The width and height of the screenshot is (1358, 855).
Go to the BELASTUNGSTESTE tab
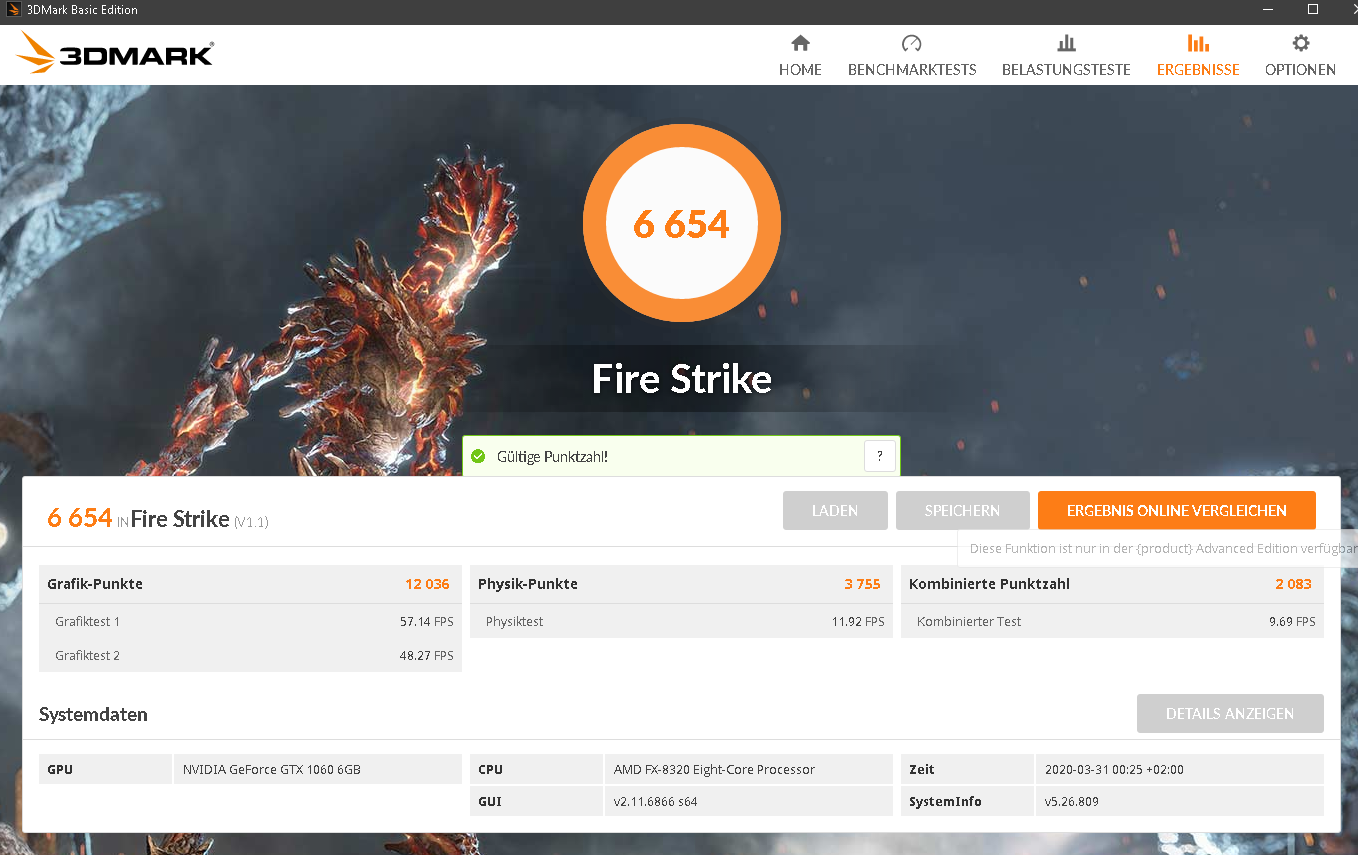tap(1066, 56)
